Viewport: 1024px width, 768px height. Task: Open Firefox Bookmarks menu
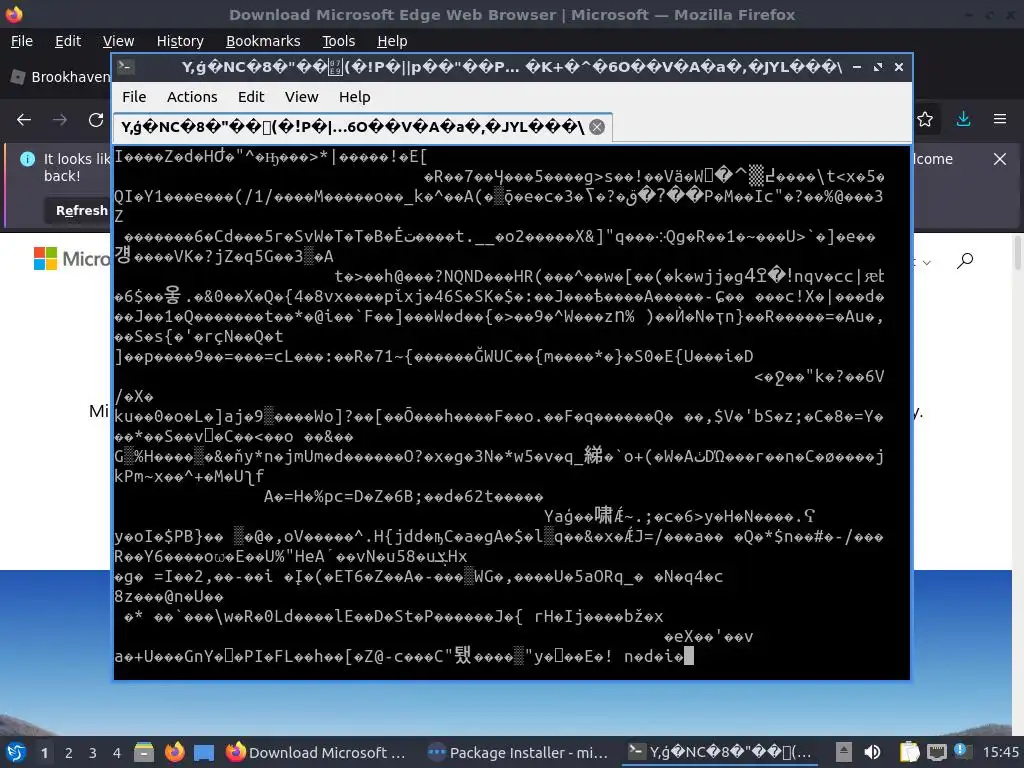(x=263, y=41)
